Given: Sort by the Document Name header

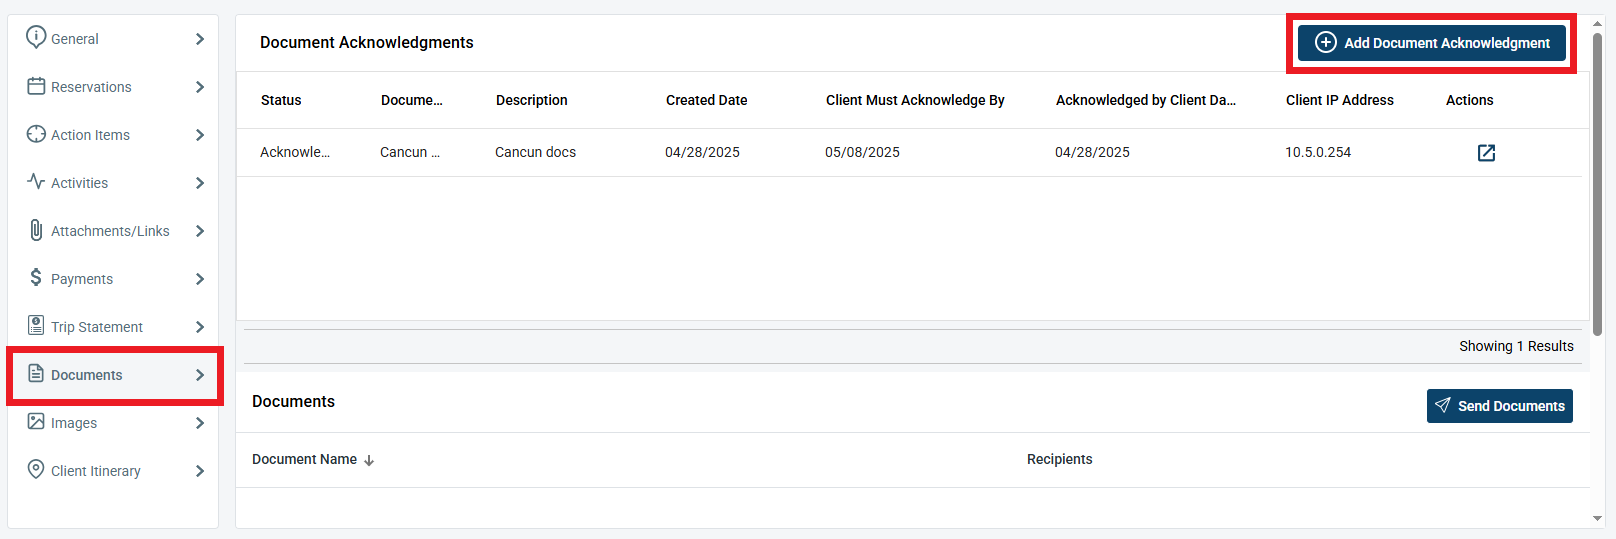Looking at the screenshot, I should [304, 459].
